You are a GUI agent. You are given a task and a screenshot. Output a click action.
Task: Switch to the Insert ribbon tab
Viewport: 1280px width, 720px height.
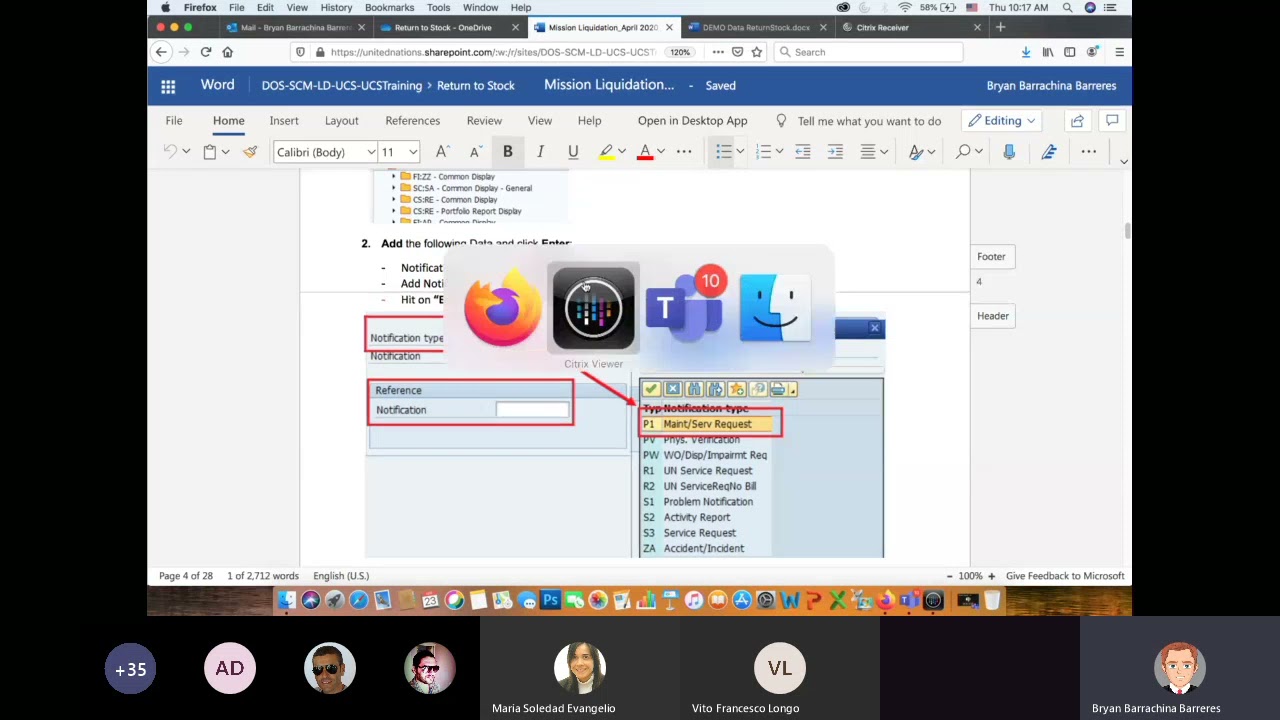284,121
